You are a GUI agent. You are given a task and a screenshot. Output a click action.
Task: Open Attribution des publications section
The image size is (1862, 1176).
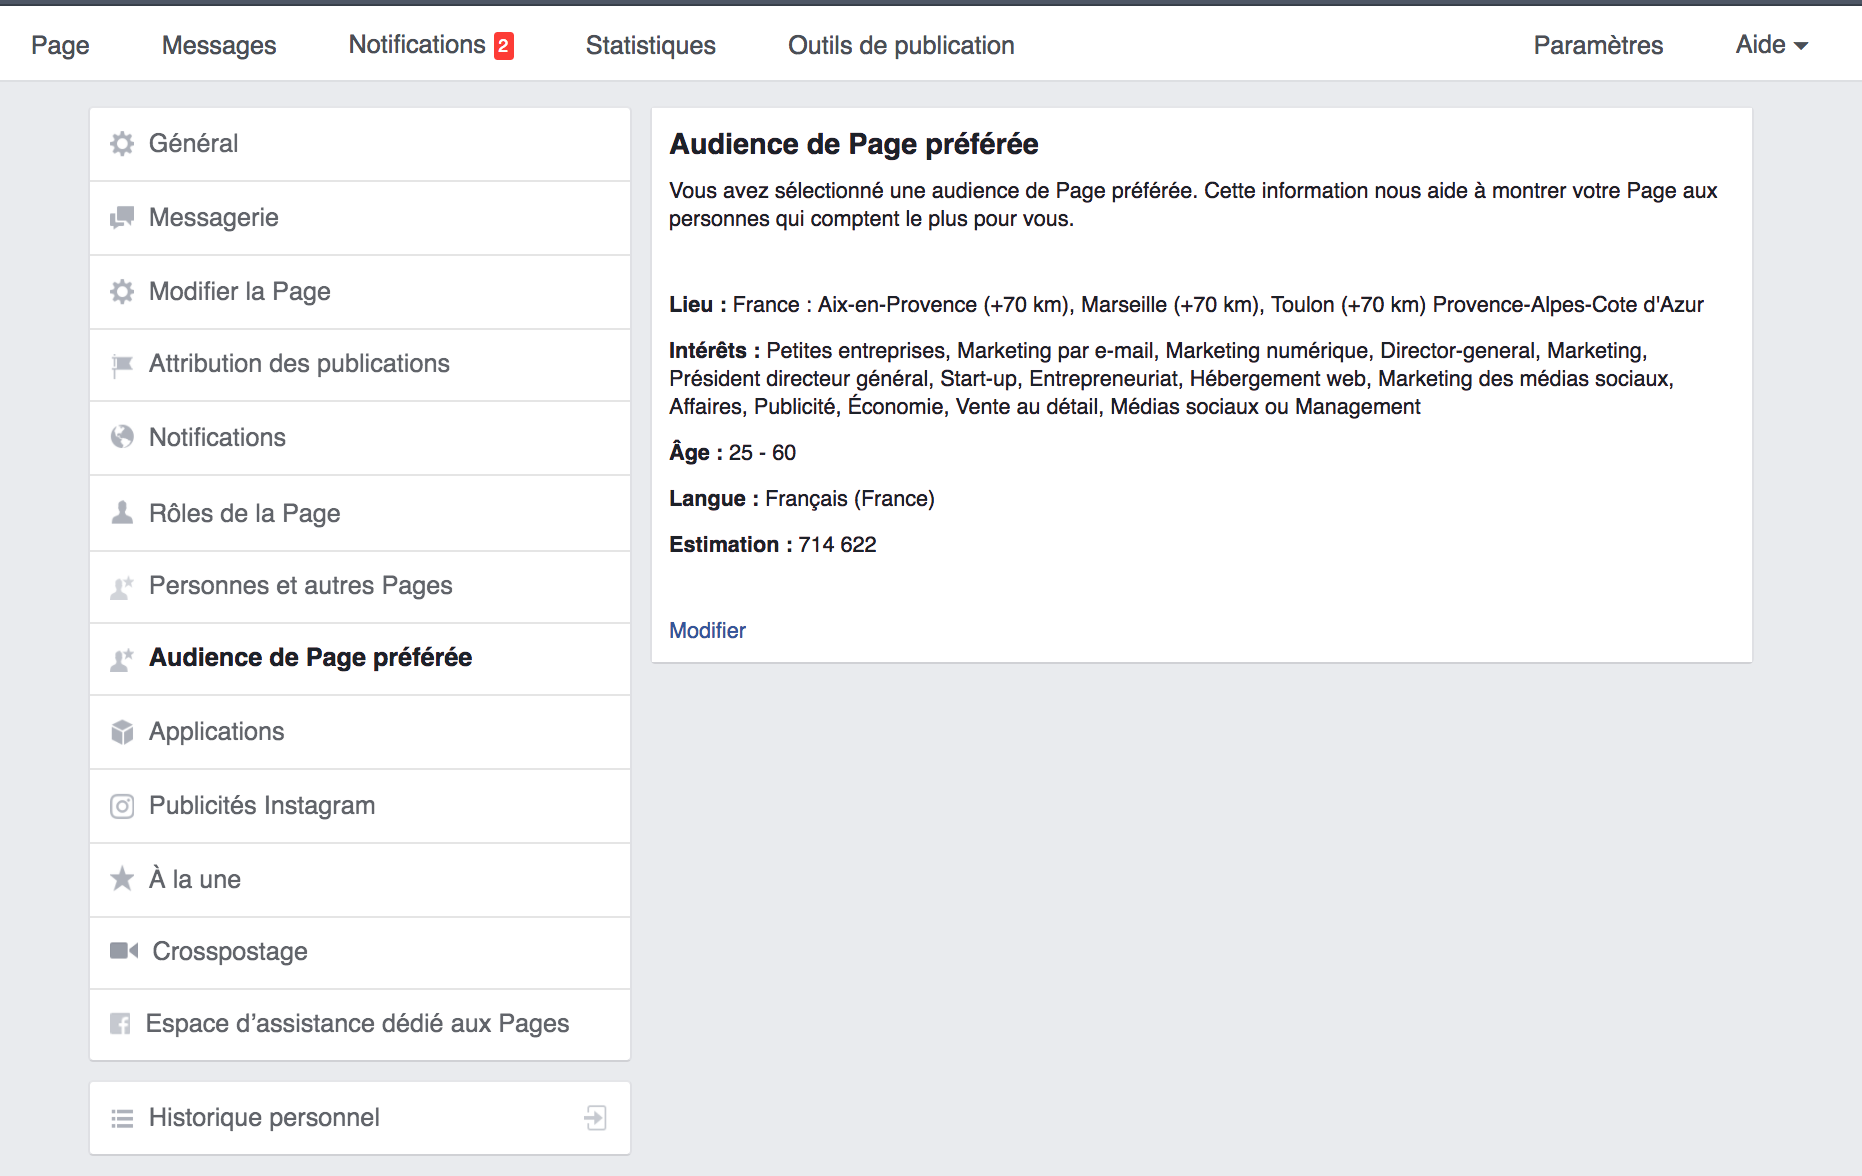pyautogui.click(x=360, y=365)
